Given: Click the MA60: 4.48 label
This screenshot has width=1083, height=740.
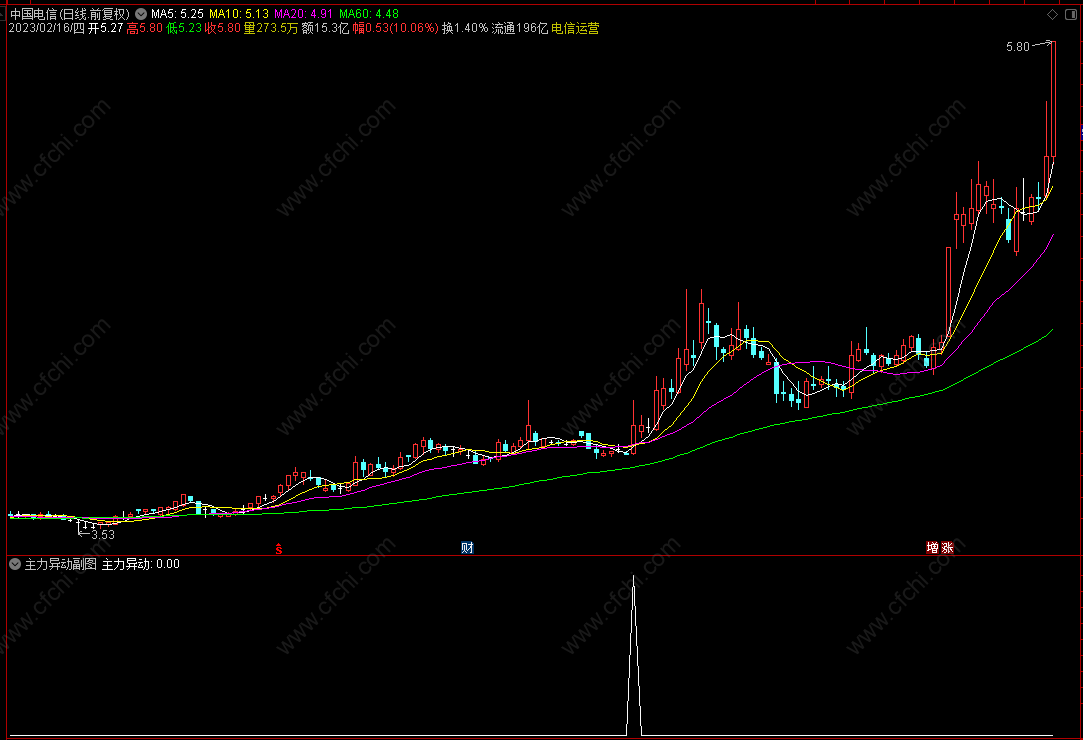Looking at the screenshot, I should [369, 14].
